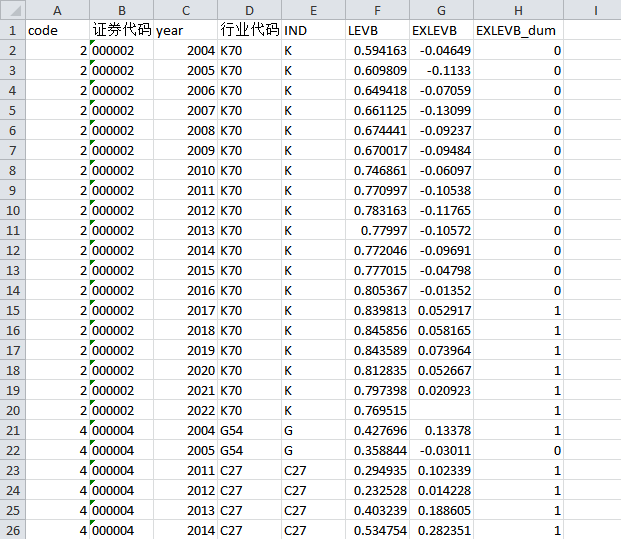Select cell with LEVB value 0.805367

click(377, 290)
